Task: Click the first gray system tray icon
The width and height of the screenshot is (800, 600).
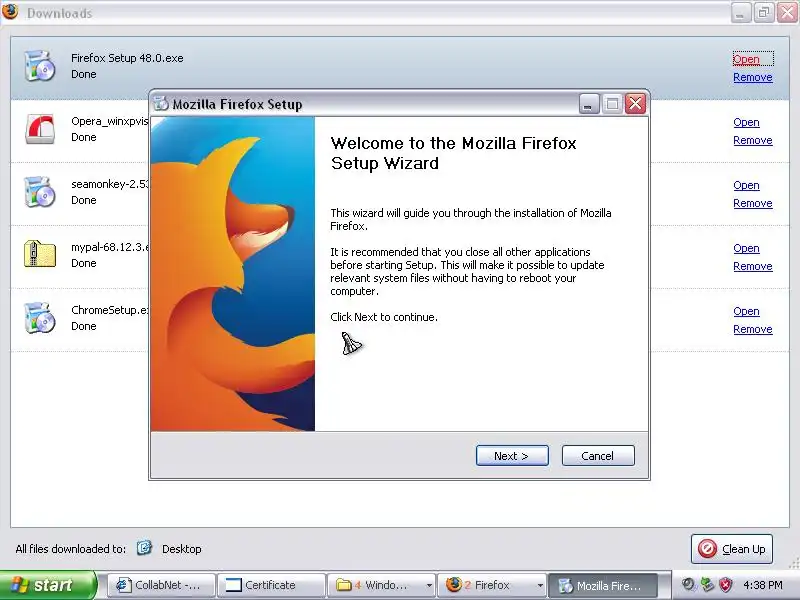Action: click(689, 585)
